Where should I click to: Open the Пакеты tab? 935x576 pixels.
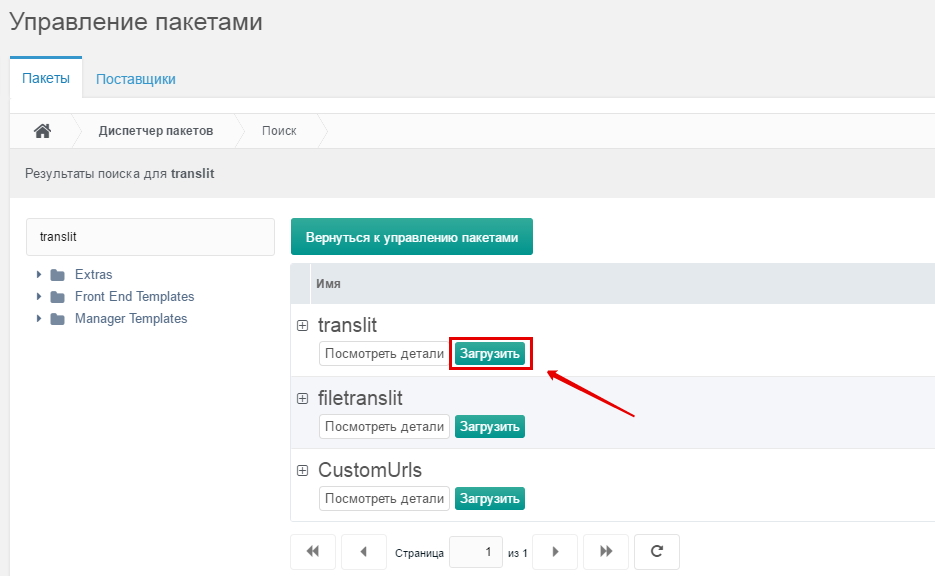pyautogui.click(x=46, y=78)
